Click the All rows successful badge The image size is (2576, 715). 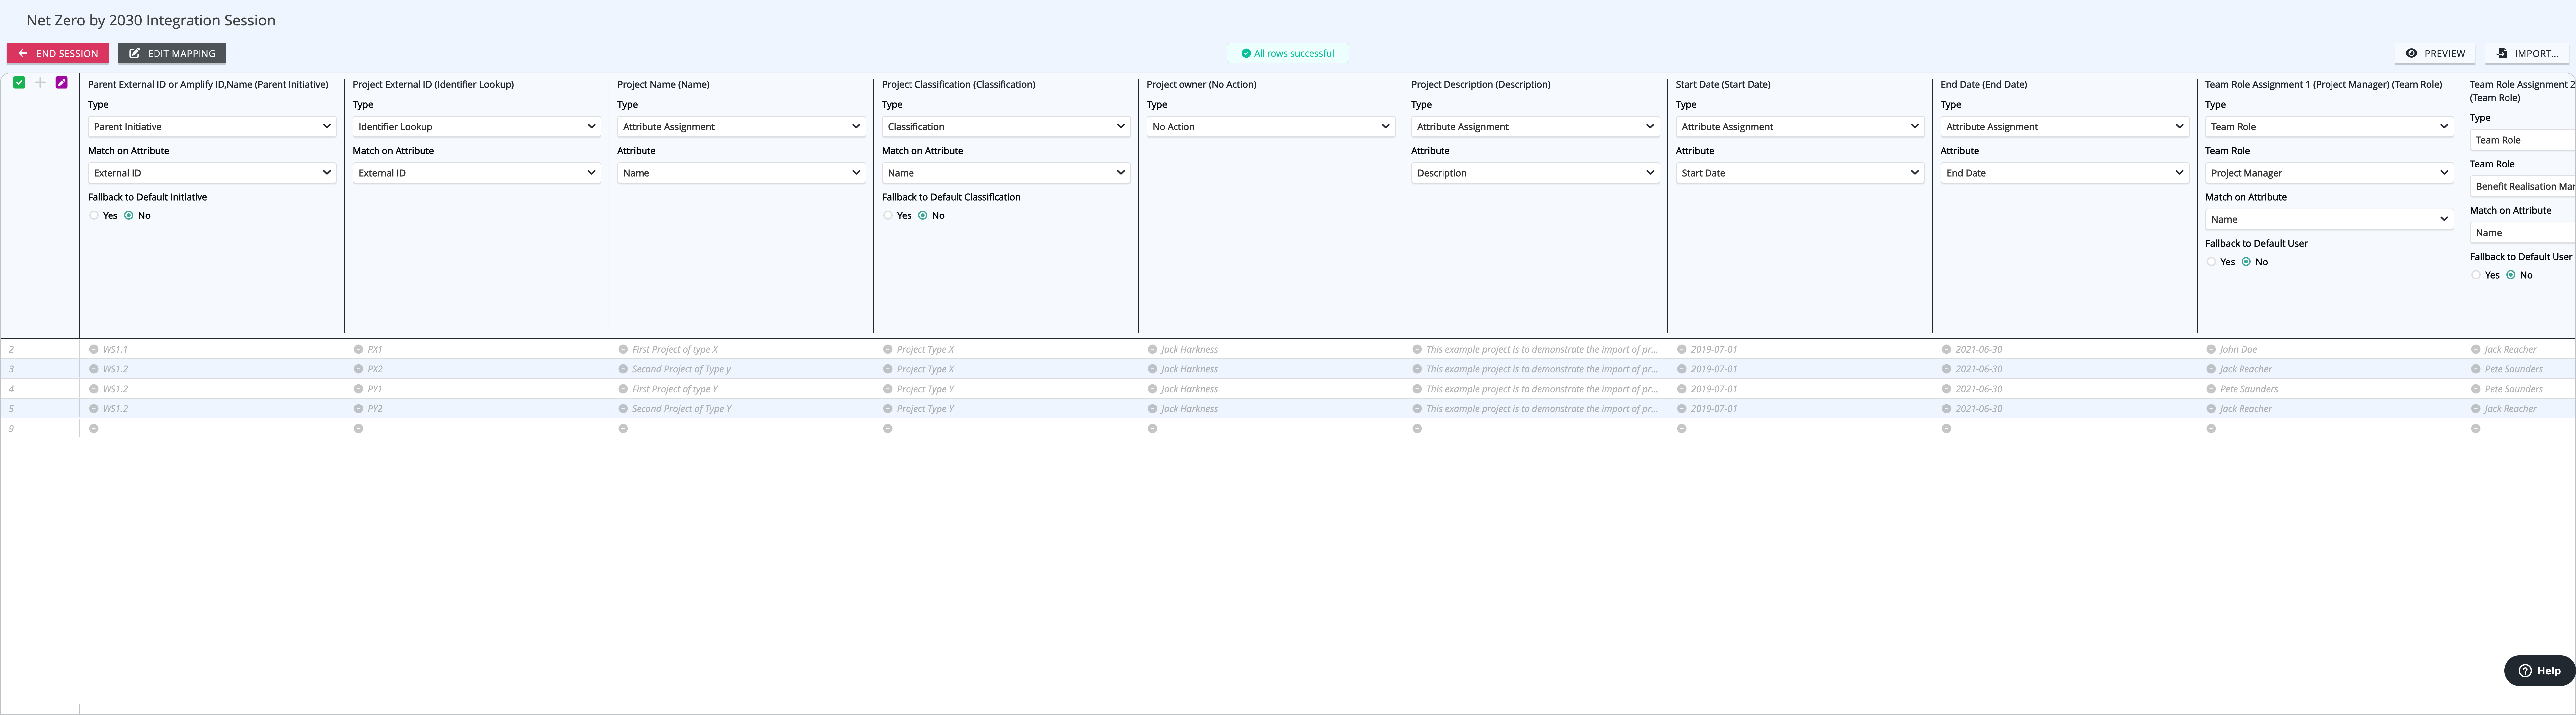pos(1288,53)
